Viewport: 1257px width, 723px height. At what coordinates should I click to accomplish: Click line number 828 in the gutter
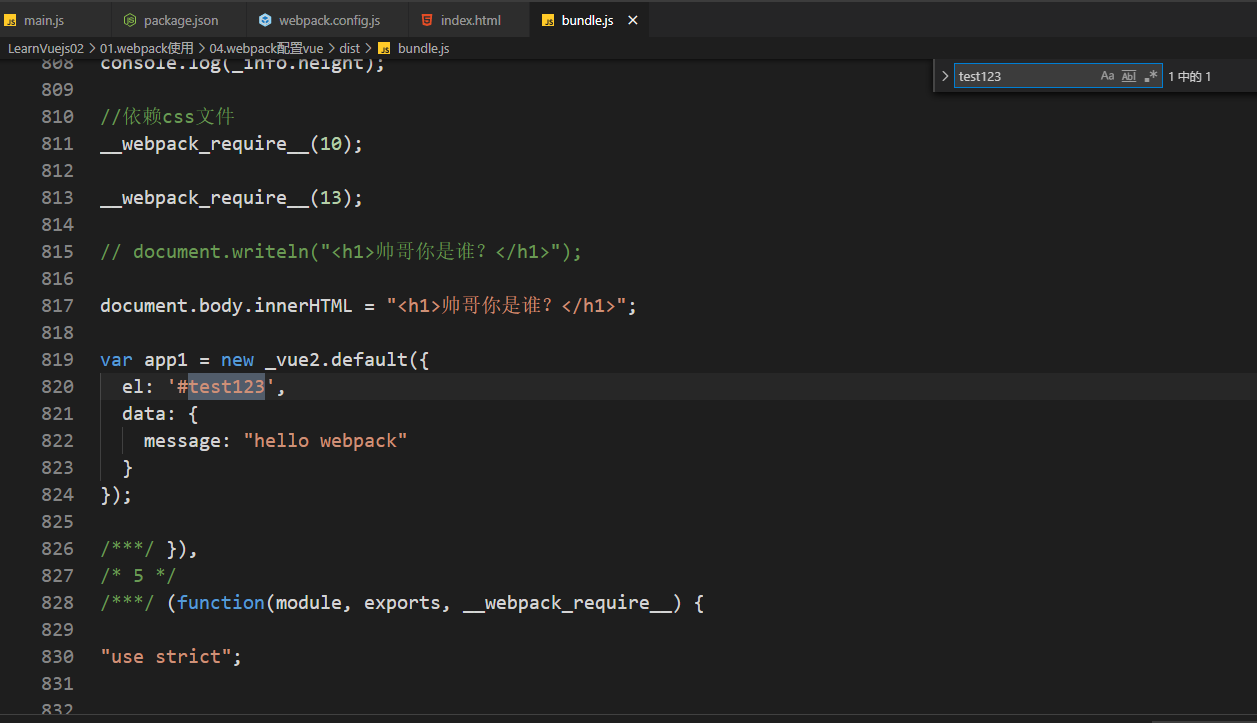(57, 603)
